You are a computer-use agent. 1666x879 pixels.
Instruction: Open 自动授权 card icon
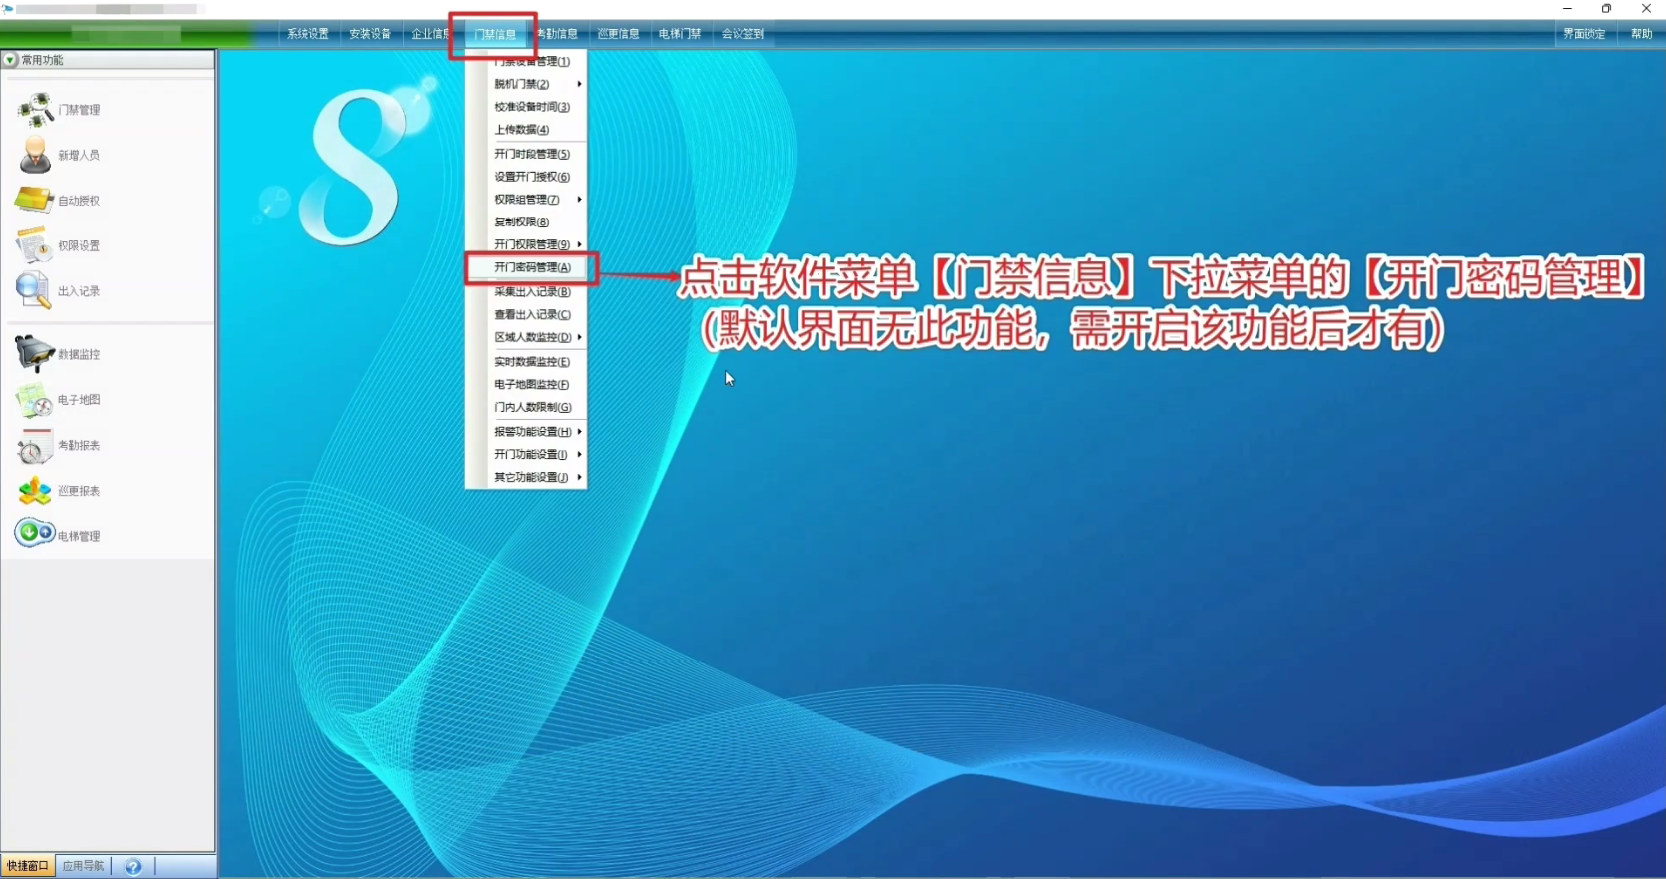point(34,200)
